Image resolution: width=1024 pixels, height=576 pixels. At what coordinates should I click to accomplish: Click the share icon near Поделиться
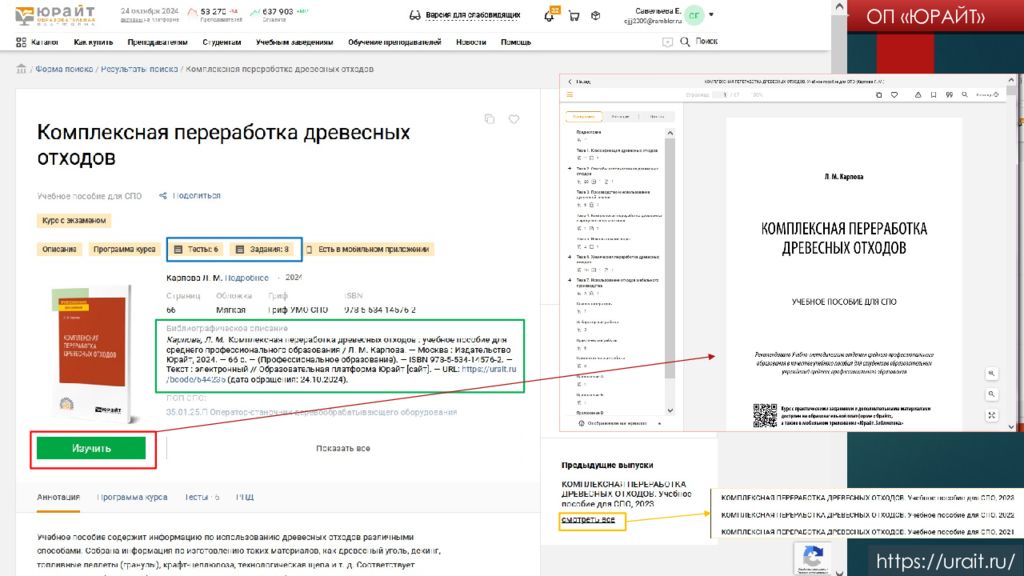pos(163,195)
